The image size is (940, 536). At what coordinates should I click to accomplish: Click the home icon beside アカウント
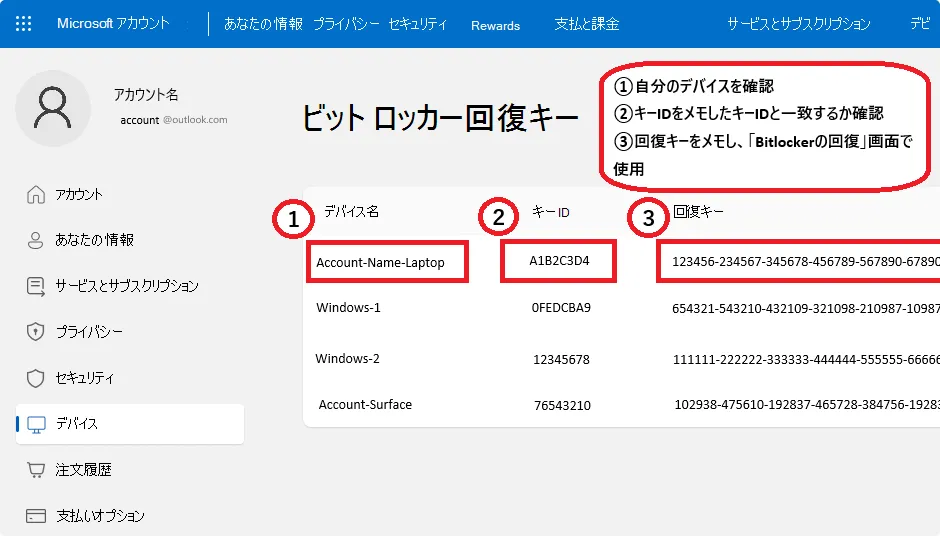(x=35, y=195)
